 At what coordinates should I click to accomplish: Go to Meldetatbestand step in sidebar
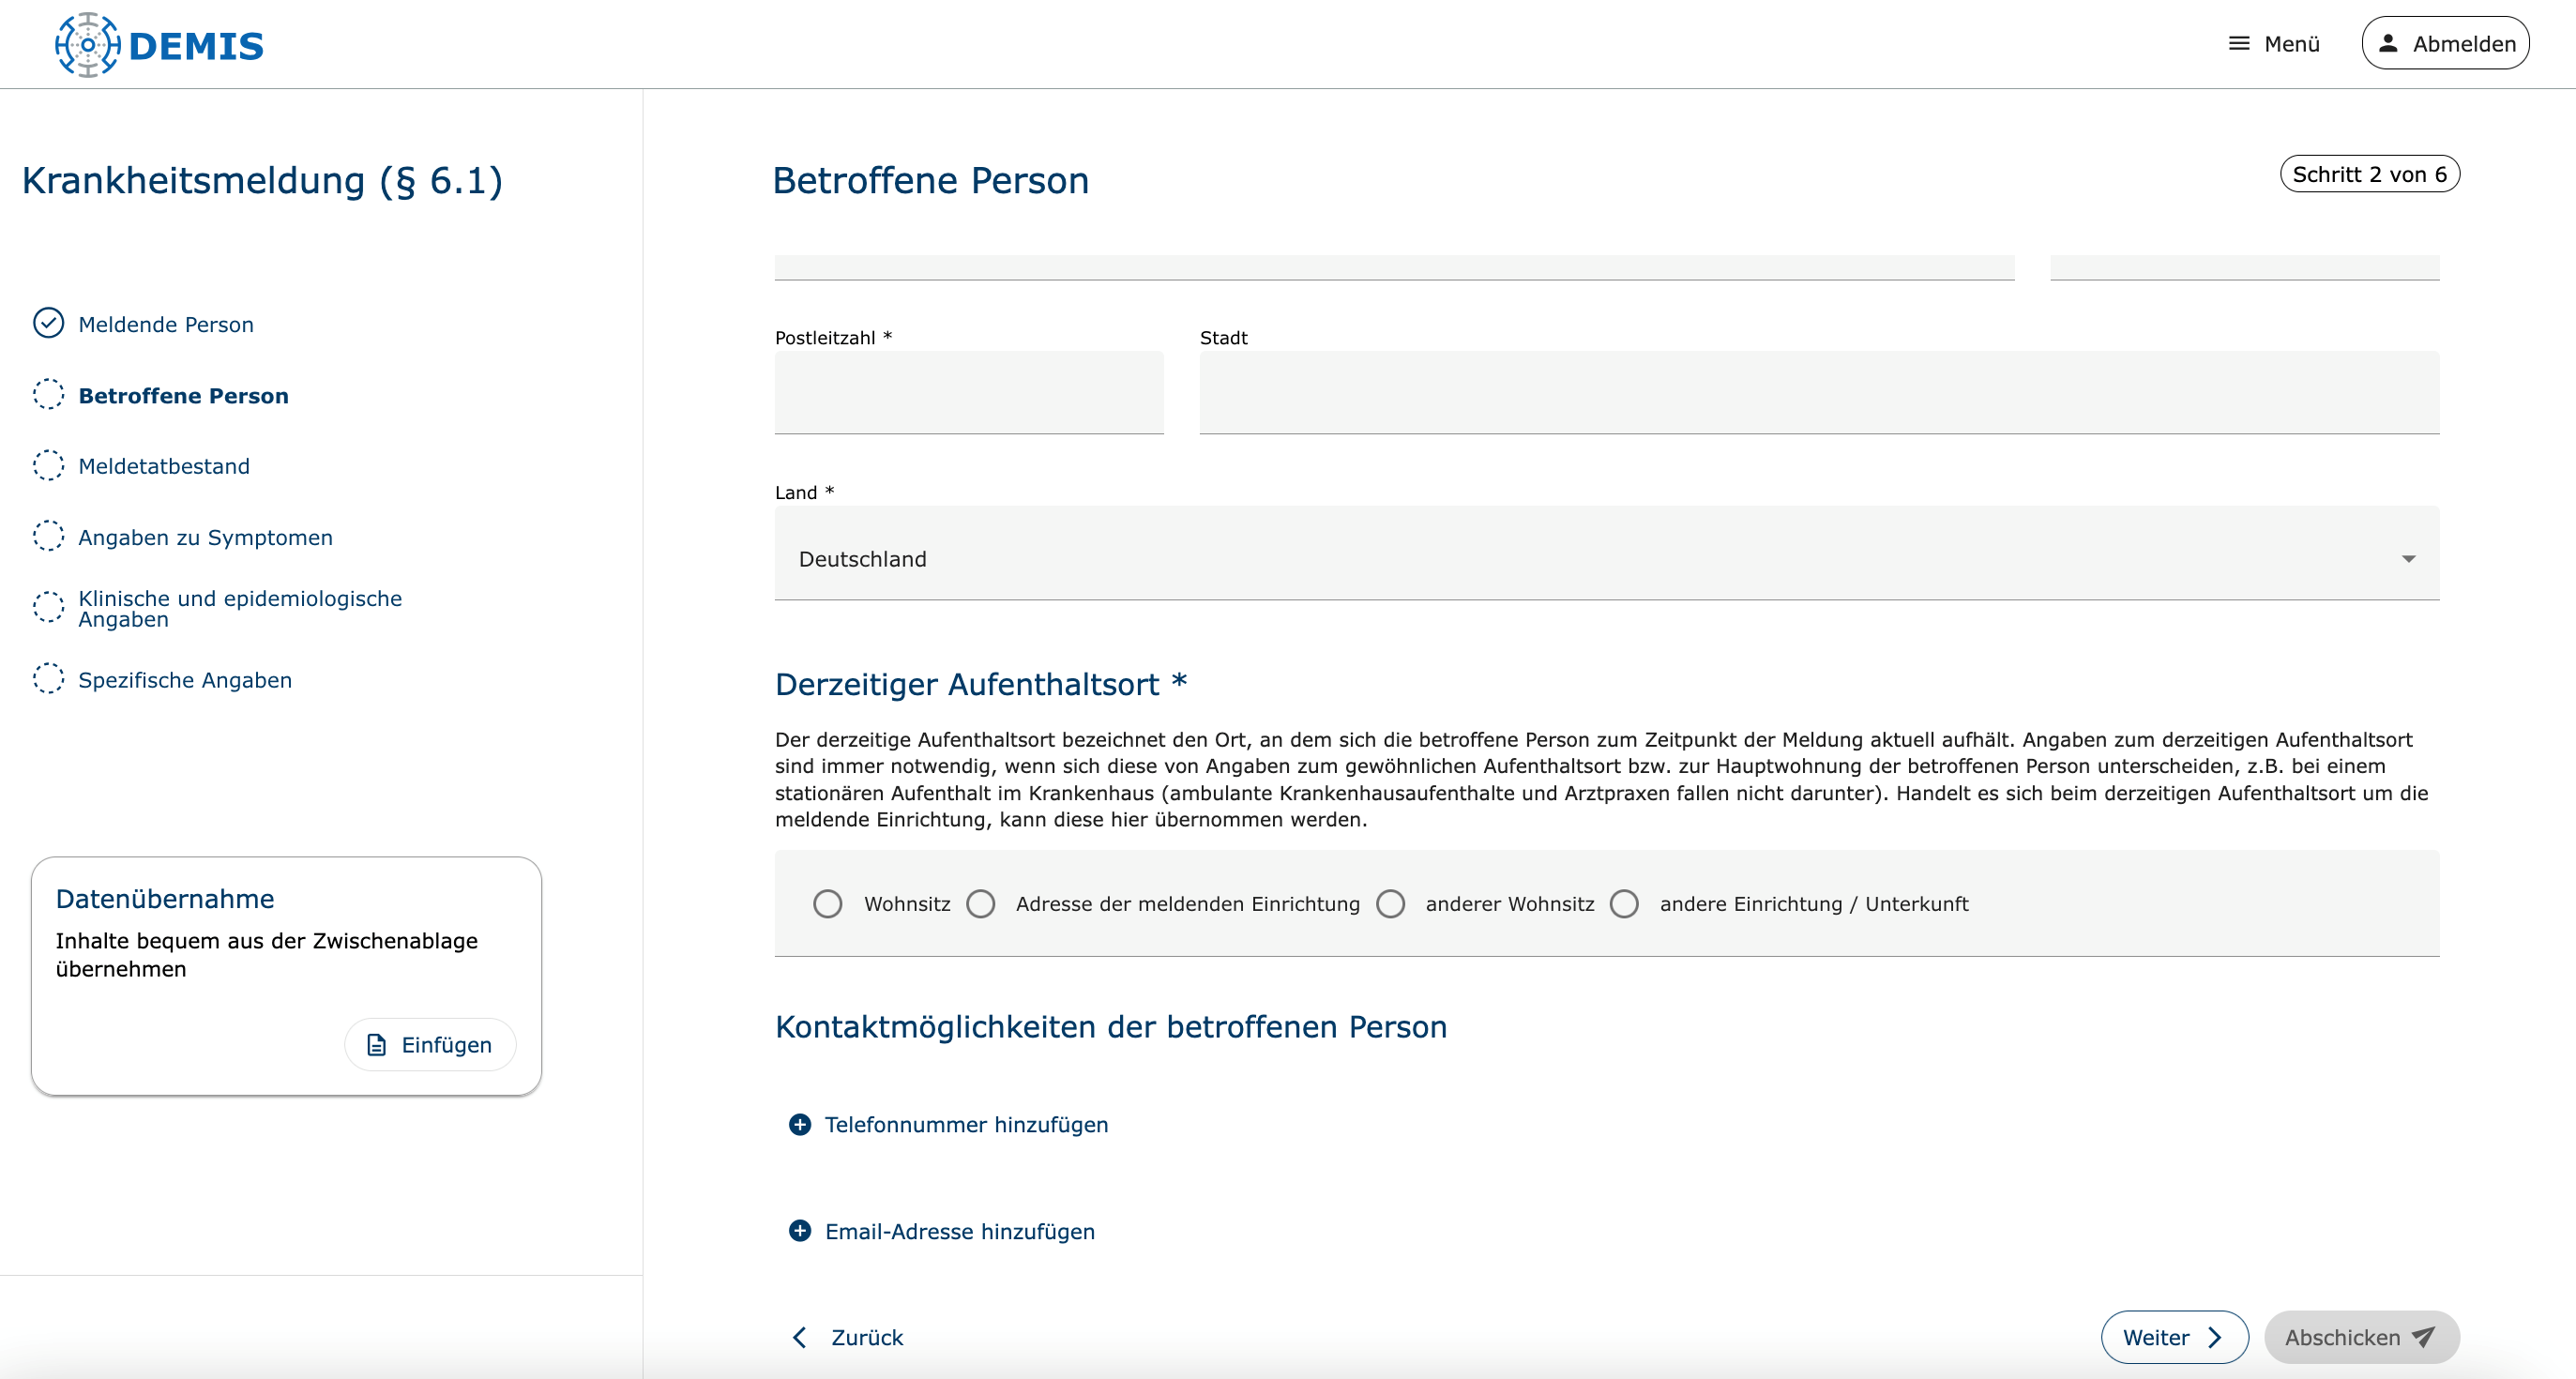pos(164,466)
